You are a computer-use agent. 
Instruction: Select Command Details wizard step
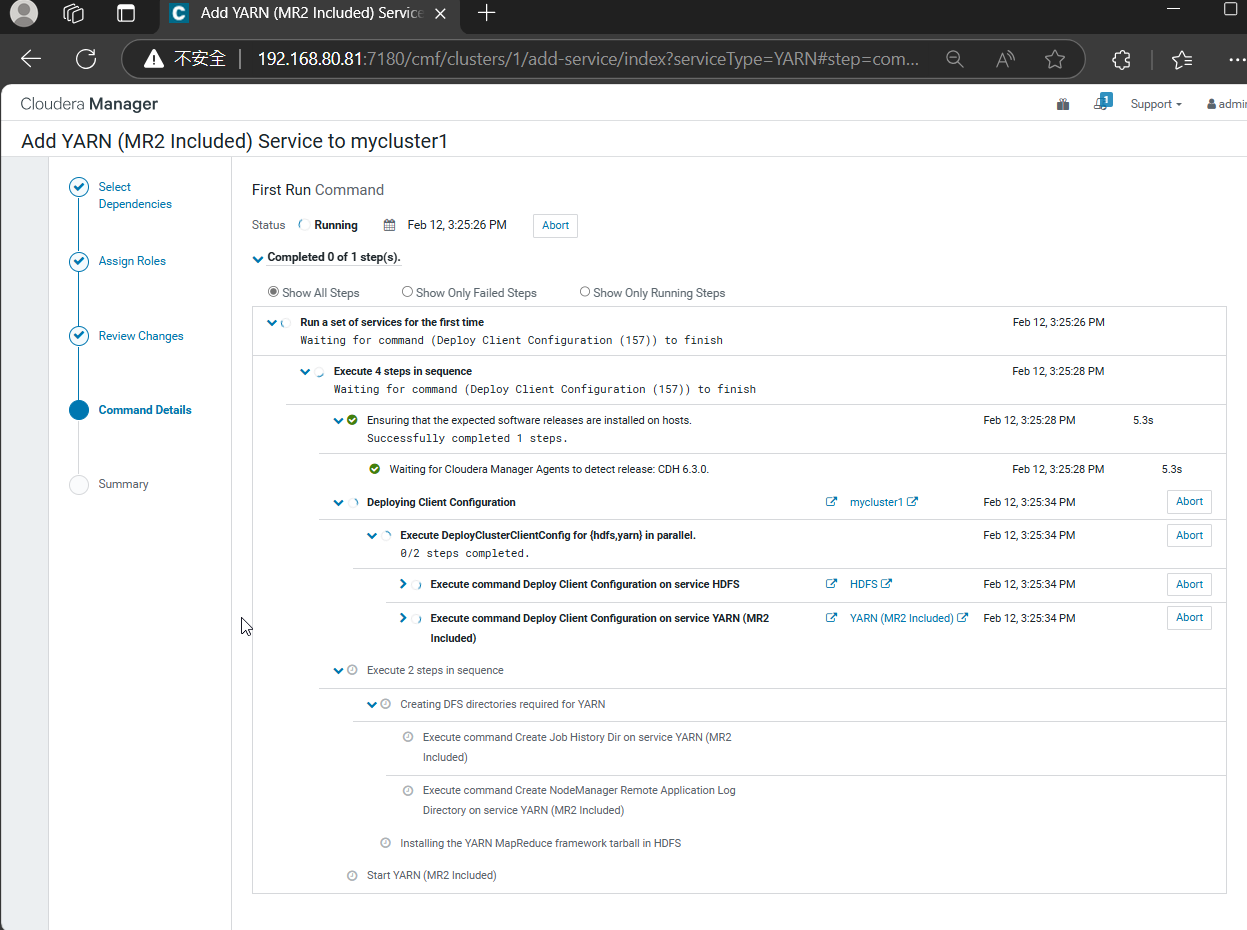pos(145,410)
